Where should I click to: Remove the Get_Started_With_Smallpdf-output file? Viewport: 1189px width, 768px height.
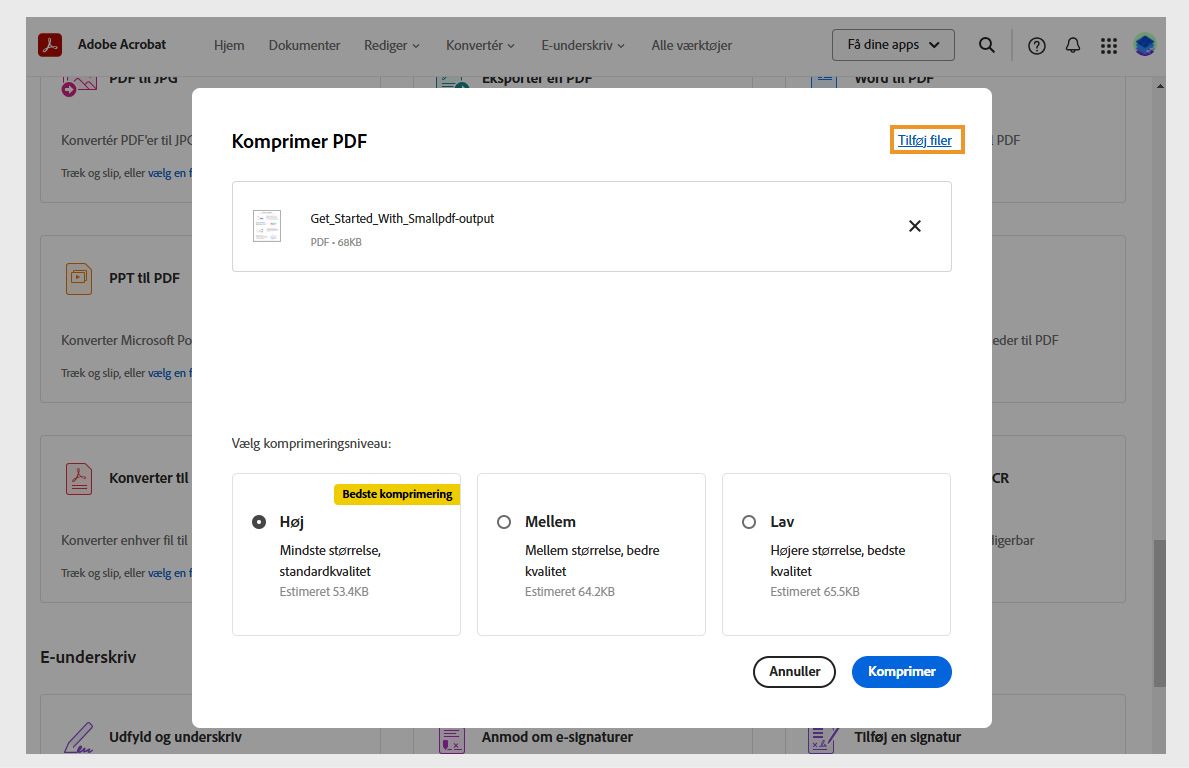click(x=914, y=226)
